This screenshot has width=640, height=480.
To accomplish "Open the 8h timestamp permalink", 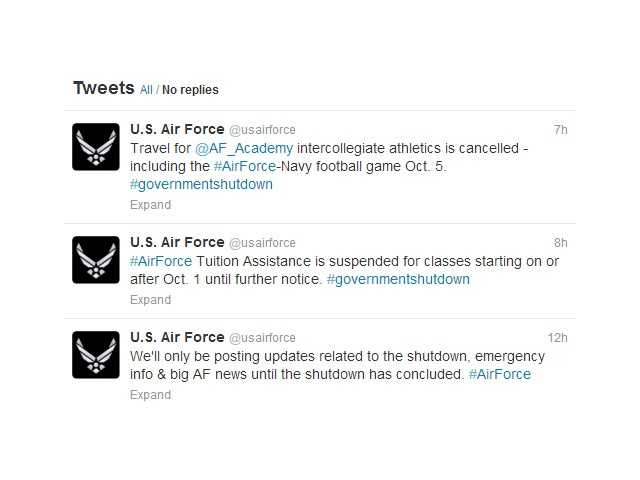I will point(561,243).
